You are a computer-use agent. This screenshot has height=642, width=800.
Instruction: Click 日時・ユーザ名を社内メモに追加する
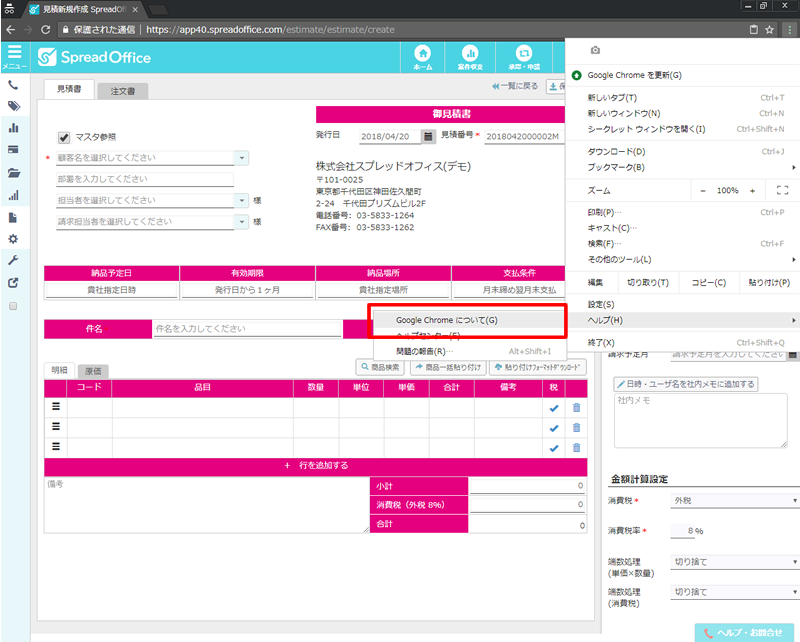(686, 384)
